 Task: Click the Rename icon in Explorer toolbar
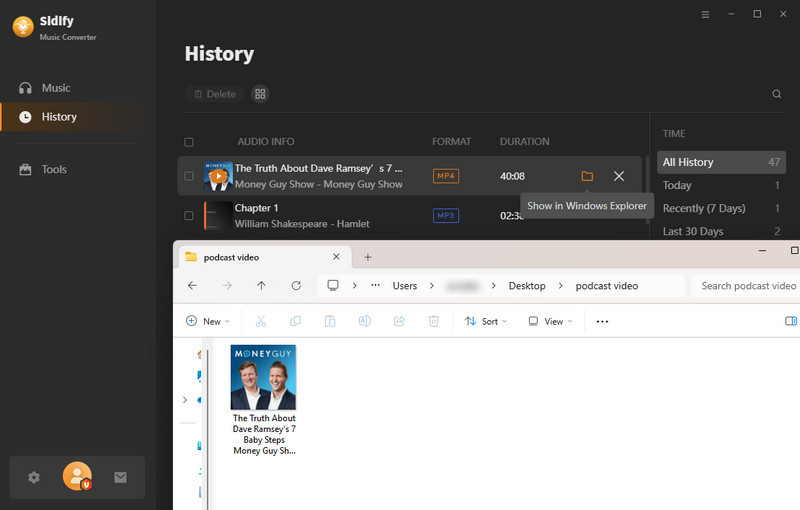click(x=364, y=321)
